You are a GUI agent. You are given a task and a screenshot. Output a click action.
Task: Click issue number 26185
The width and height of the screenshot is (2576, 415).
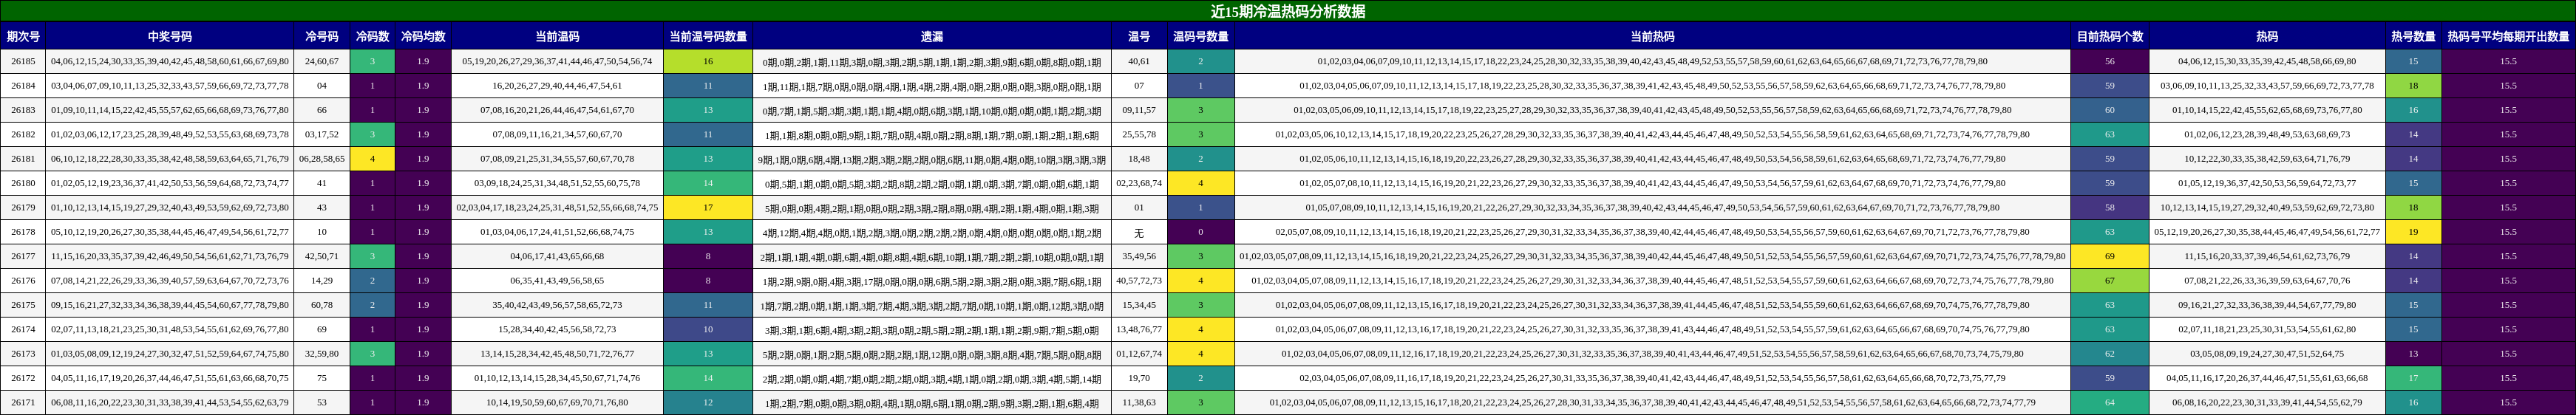point(23,61)
